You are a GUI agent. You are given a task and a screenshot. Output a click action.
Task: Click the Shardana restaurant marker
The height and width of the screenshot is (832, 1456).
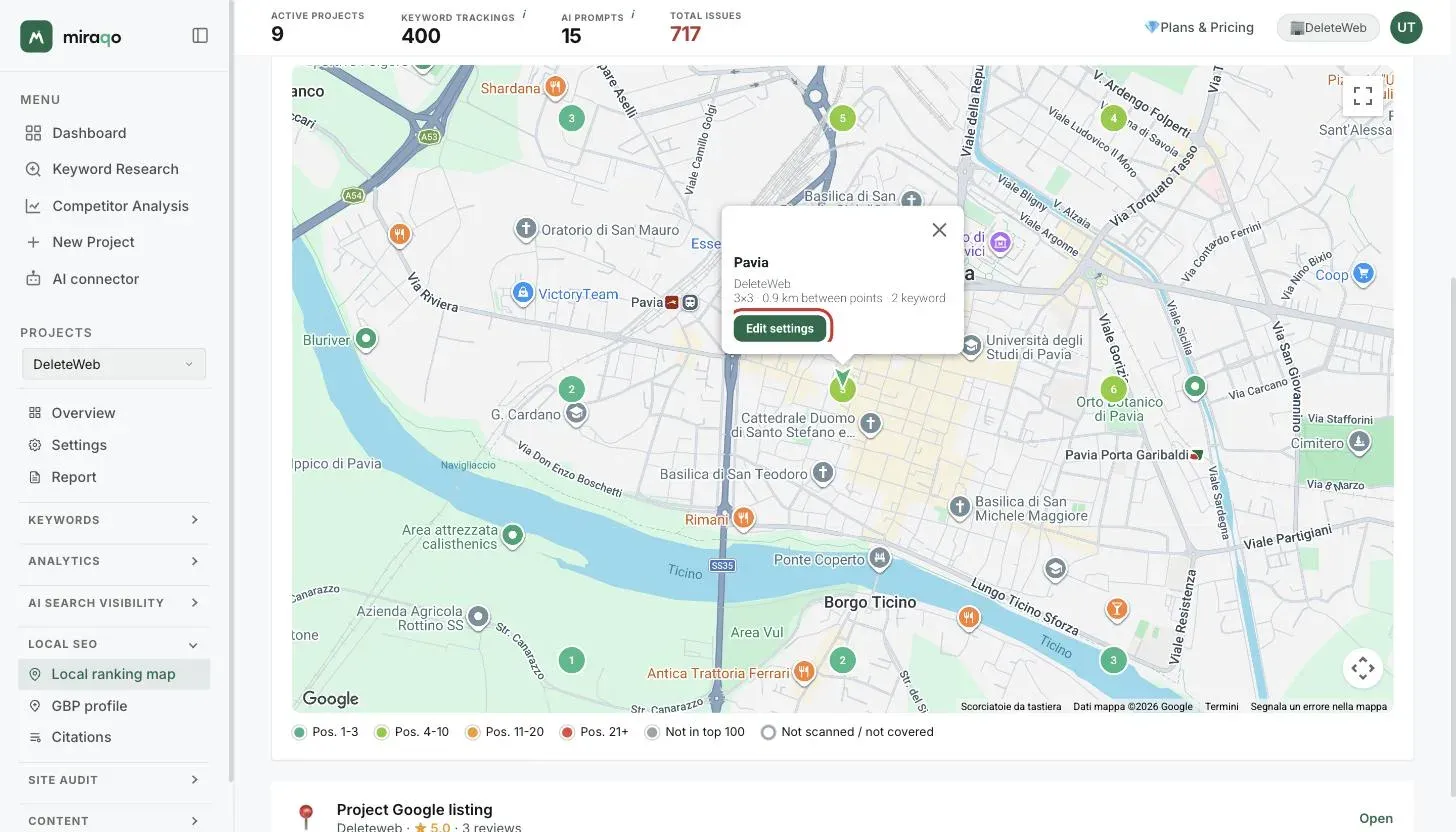click(x=555, y=87)
